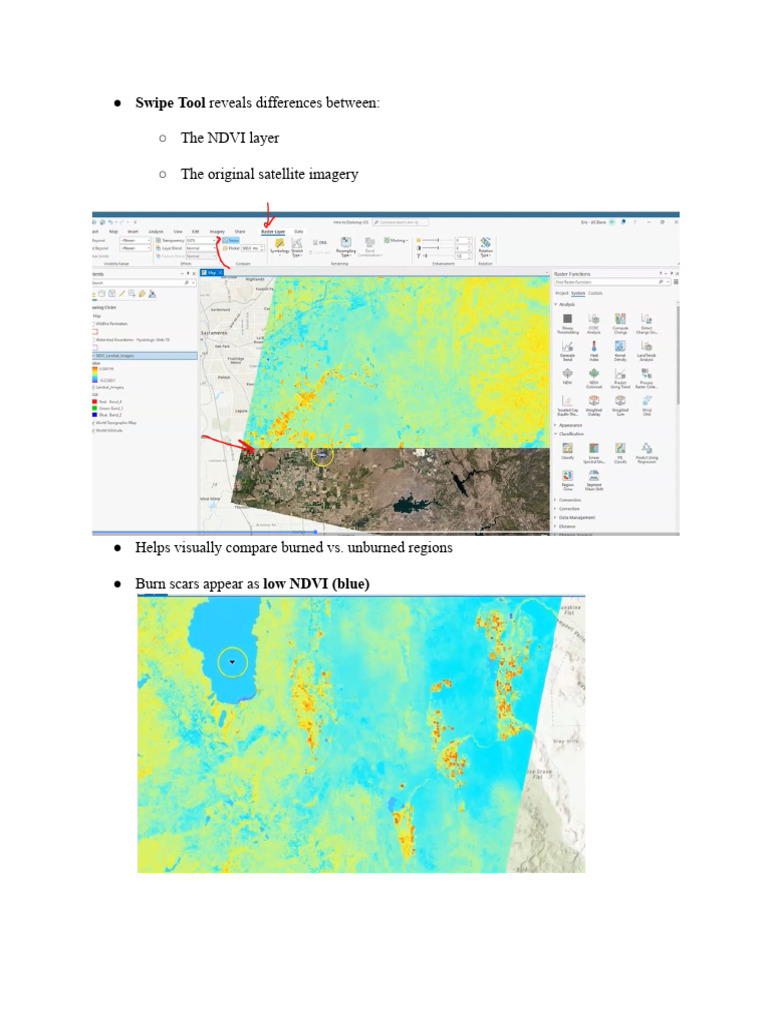Expand the Data Management category
The height and width of the screenshot is (1024, 768).
556,517
